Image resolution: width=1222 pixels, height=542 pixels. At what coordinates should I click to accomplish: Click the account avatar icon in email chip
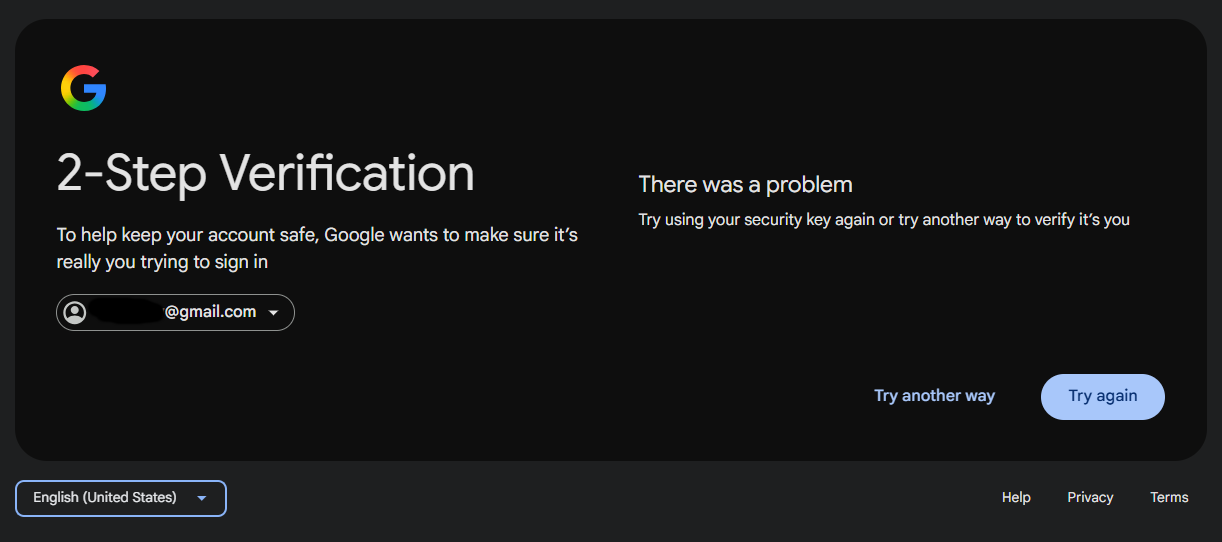click(75, 312)
